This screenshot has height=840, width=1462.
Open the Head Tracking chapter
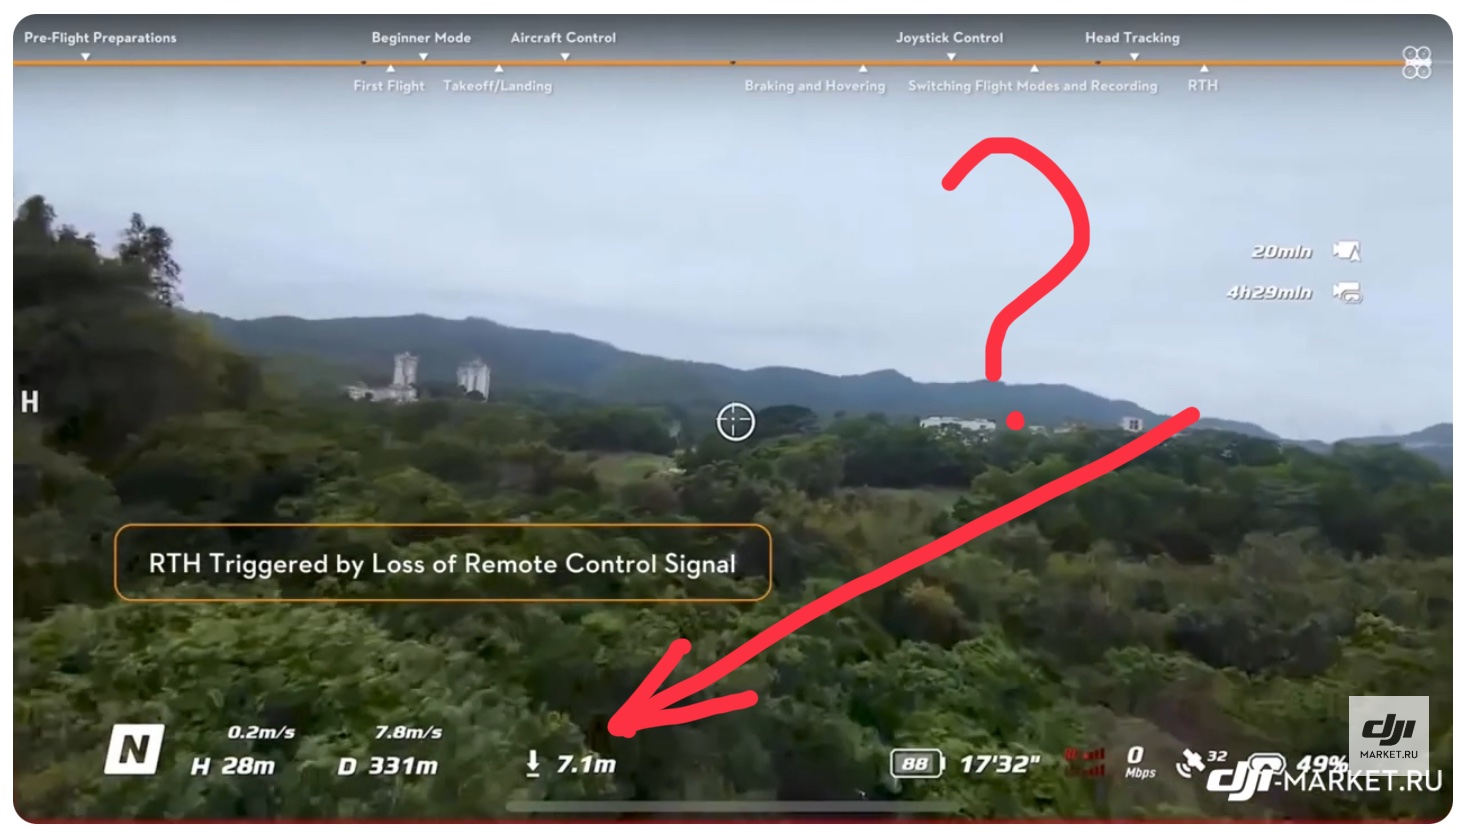click(x=1132, y=38)
